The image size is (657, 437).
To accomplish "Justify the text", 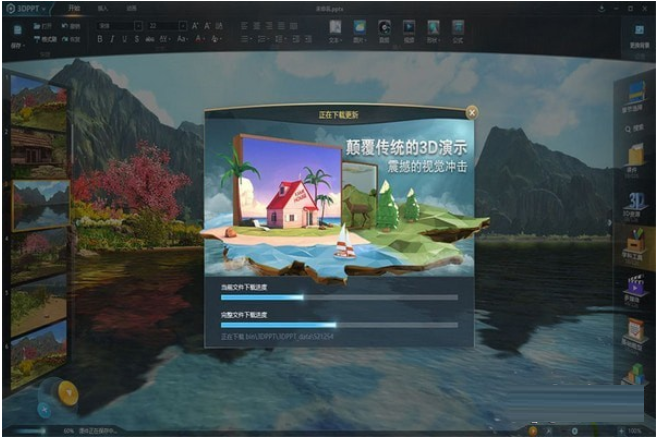I will 282,26.
